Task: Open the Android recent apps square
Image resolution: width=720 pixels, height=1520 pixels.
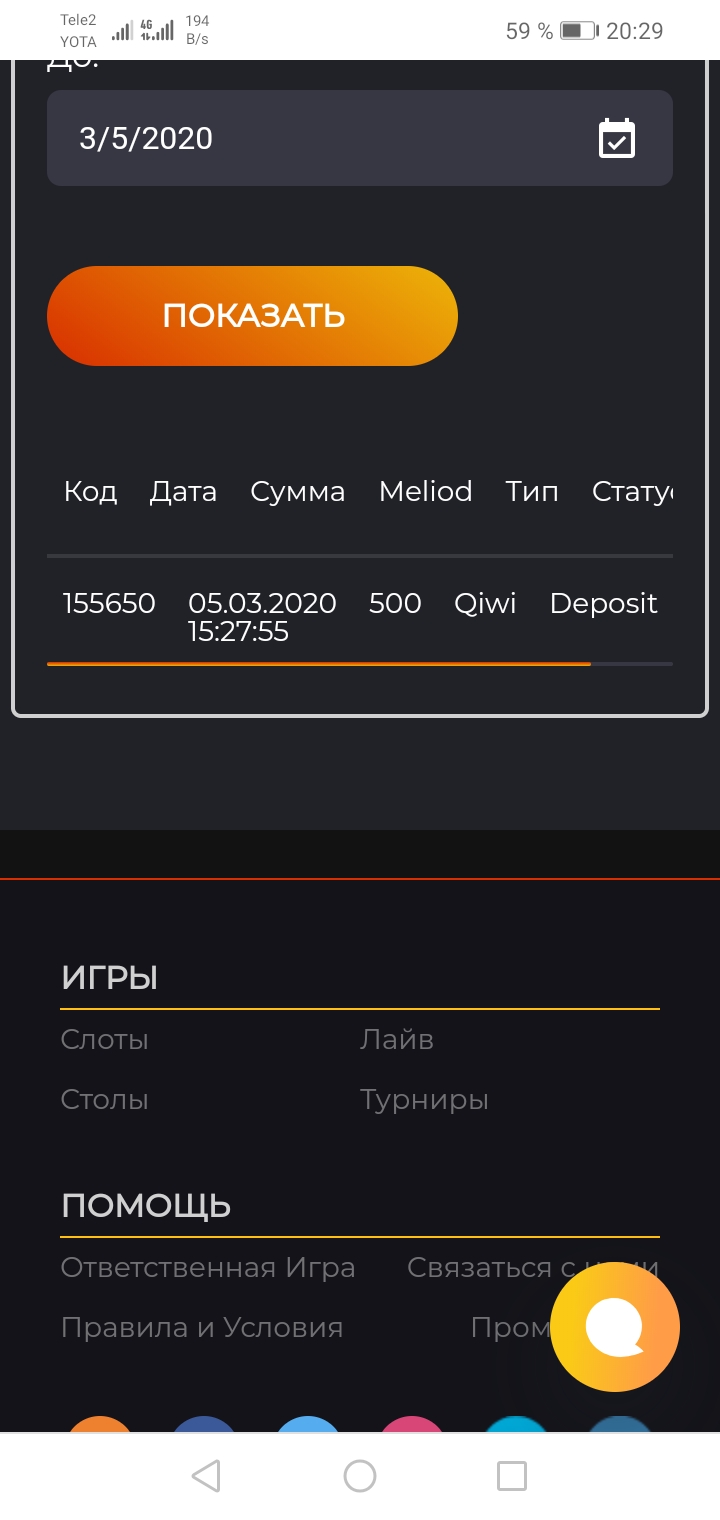Action: click(512, 1476)
